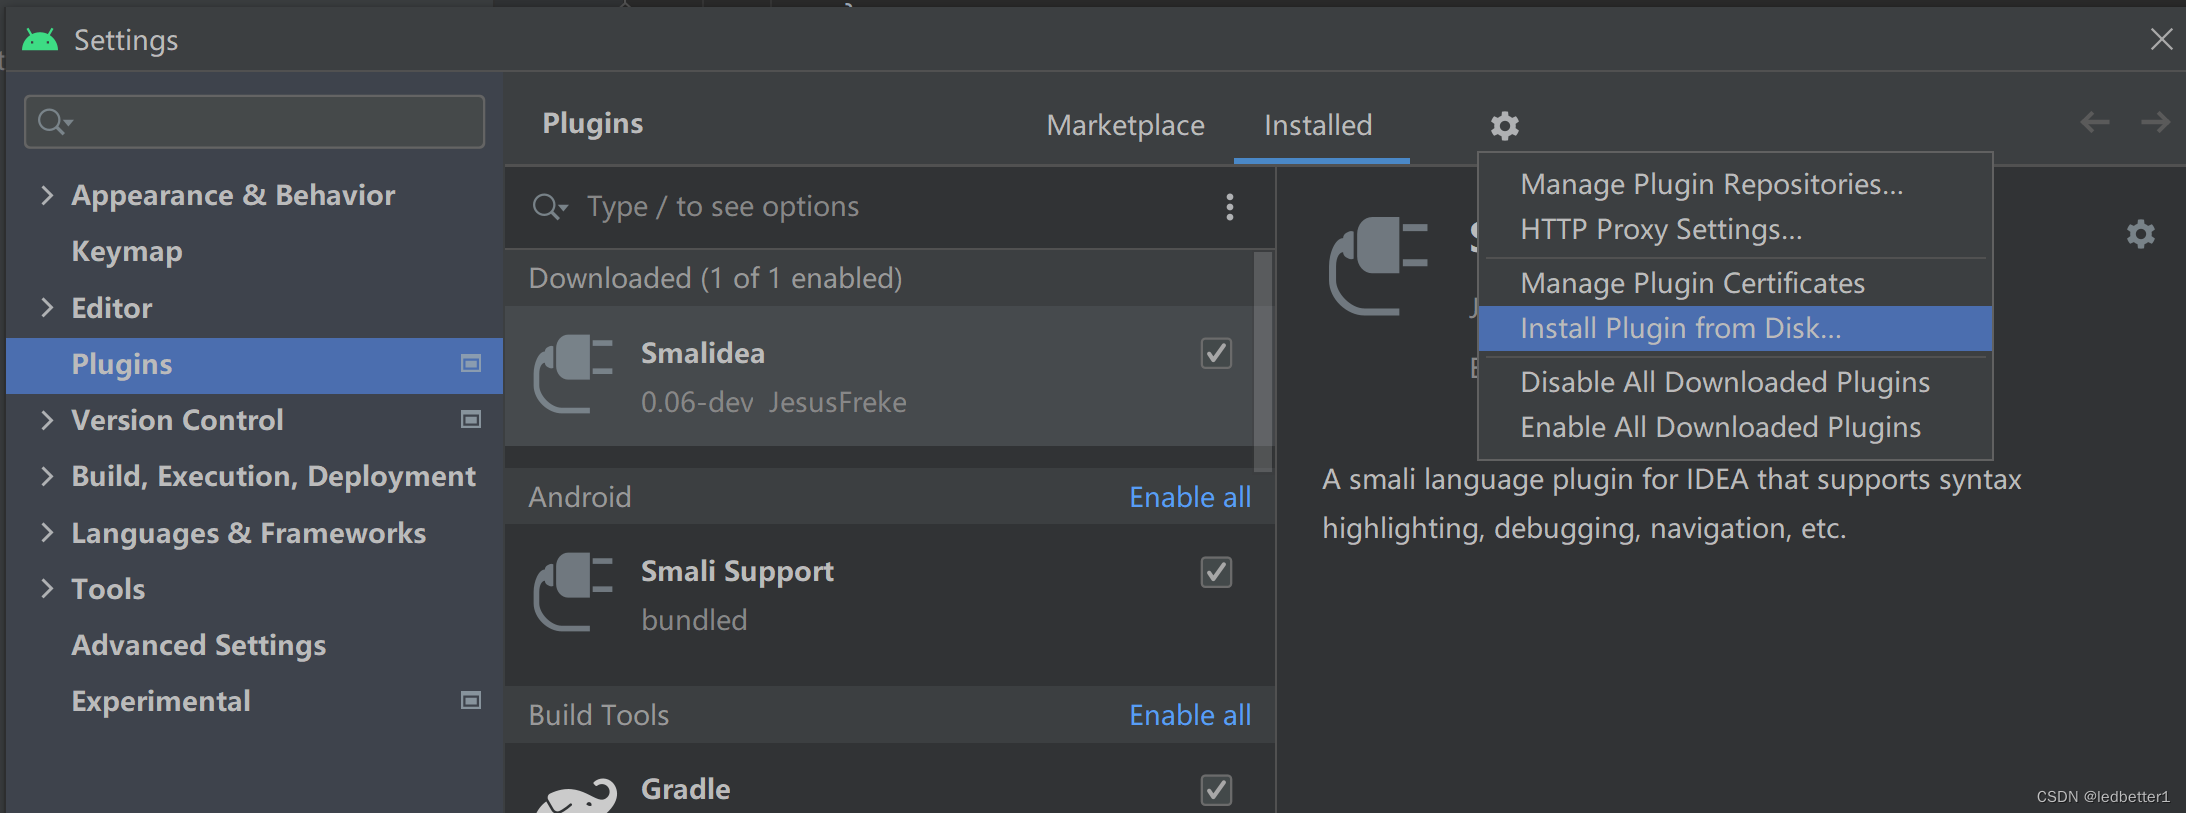Click the smali language plugin description text
2186x813 pixels.
1671,503
